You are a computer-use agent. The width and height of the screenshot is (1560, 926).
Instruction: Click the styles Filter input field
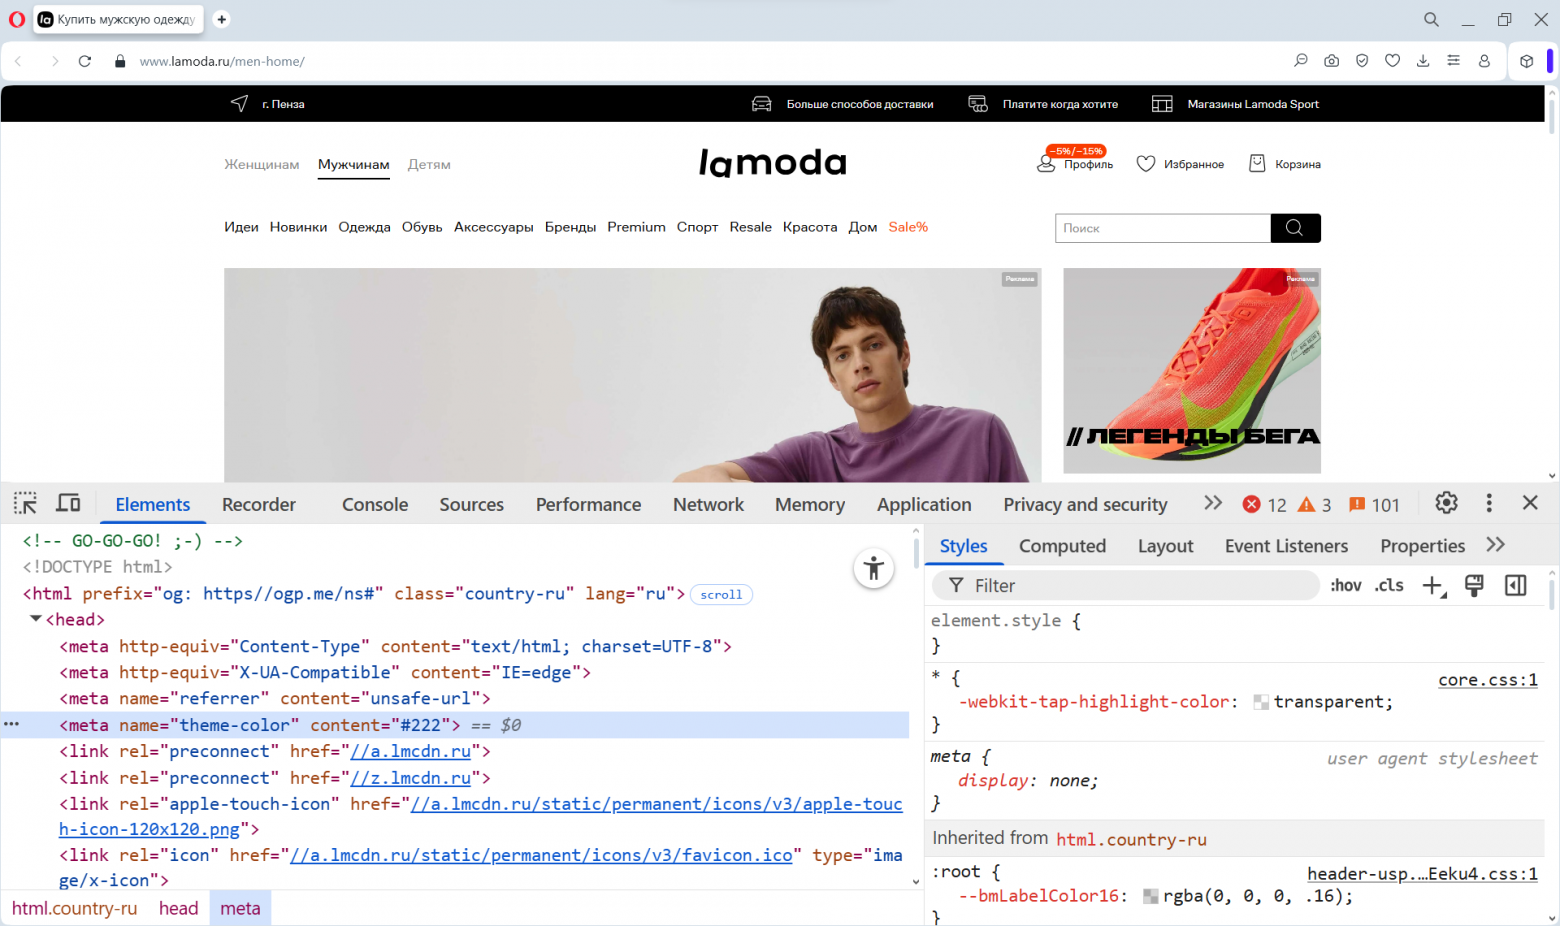pos(1100,585)
